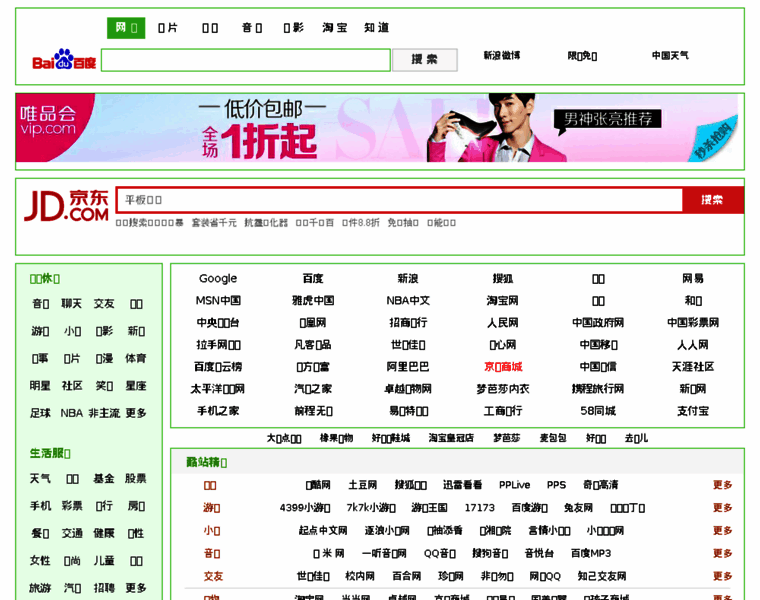Image resolution: width=760 pixels, height=600 pixels.
Task: Select 天气 under the 生活服务 section
Action: point(40,479)
